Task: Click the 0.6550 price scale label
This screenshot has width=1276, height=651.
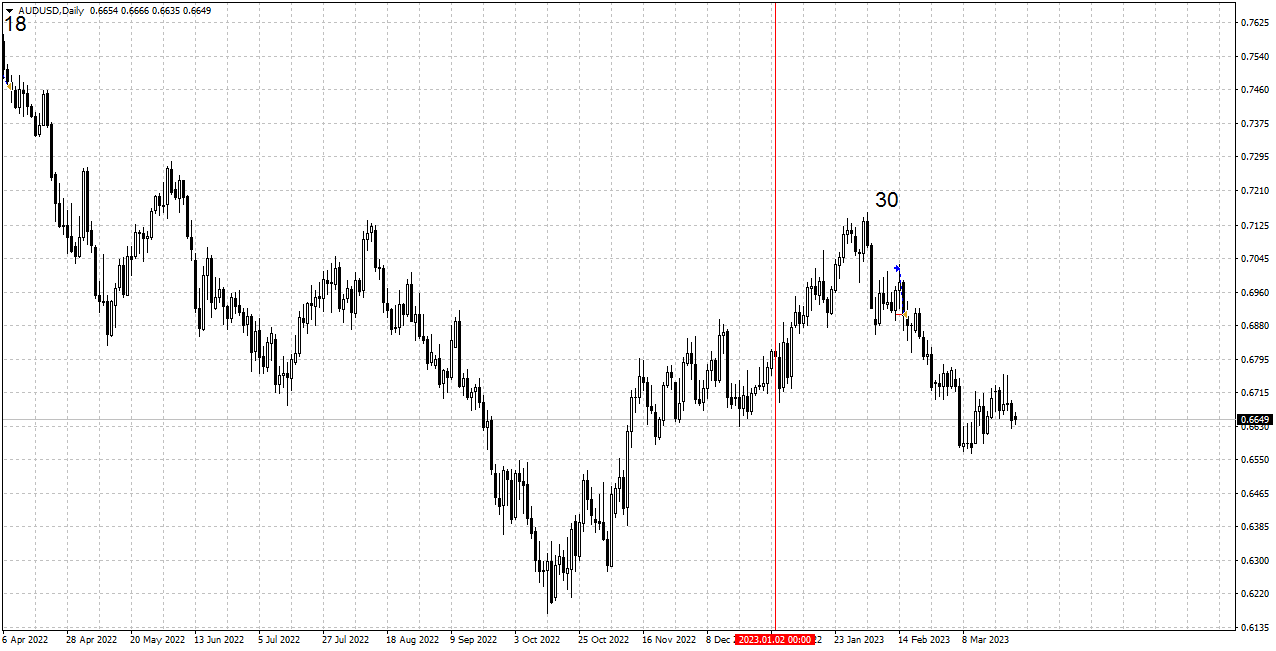Action: [1254, 460]
